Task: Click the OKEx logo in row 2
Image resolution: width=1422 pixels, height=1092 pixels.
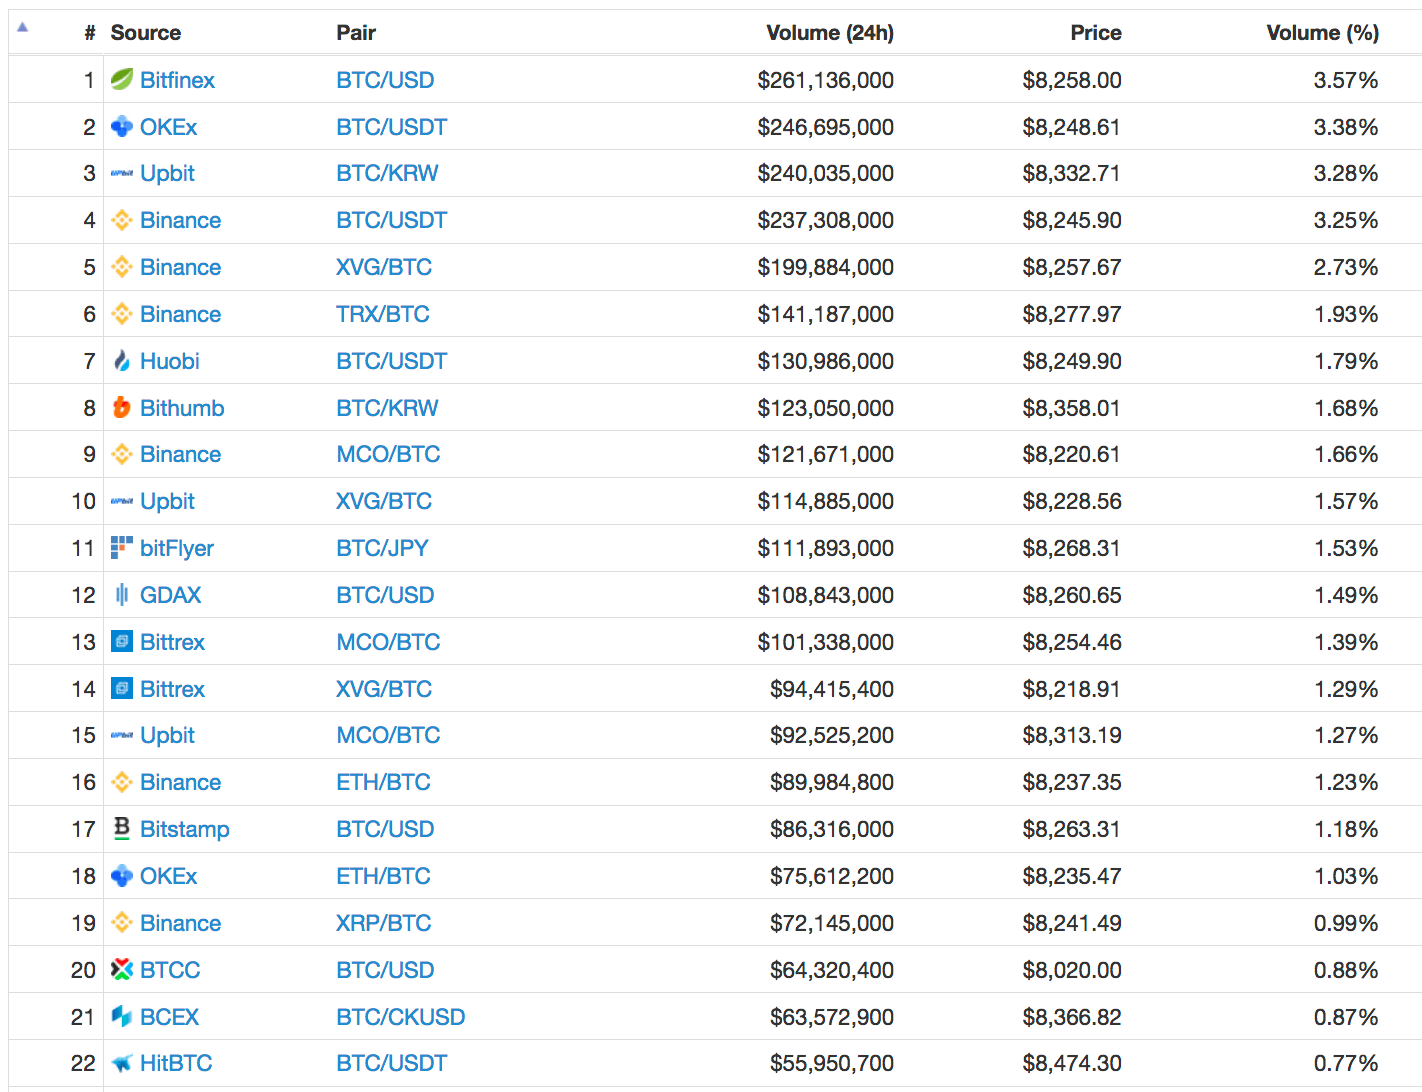Action: [x=122, y=126]
